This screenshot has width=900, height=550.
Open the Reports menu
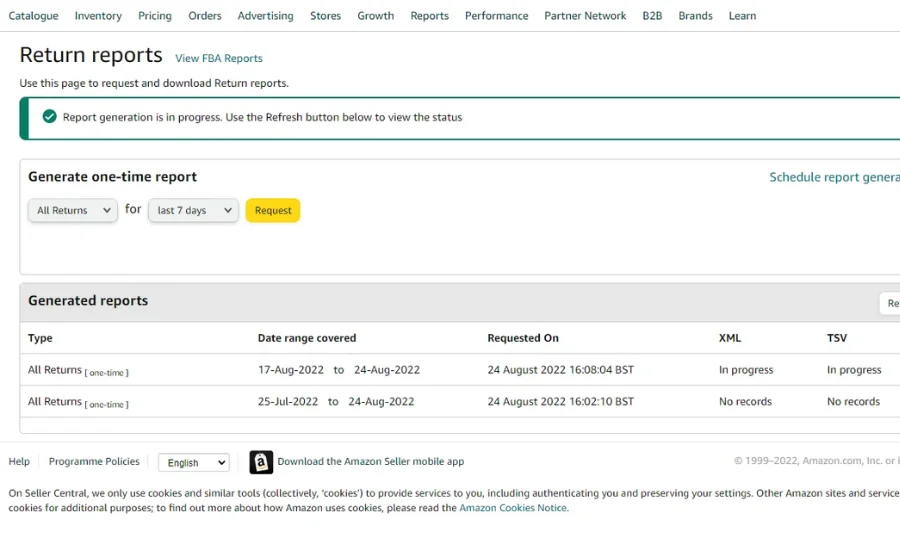[x=429, y=16]
